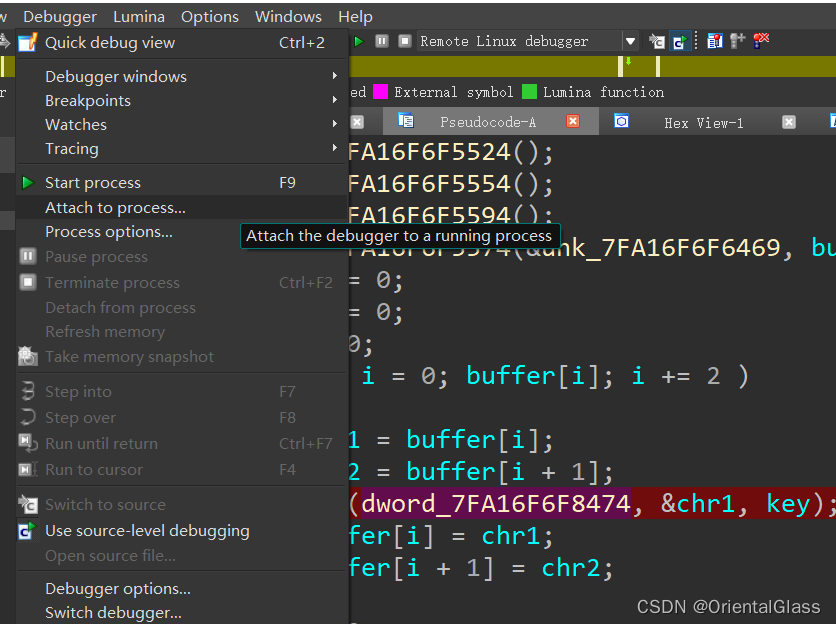Open the Options menu
The width and height of the screenshot is (836, 624).
[210, 17]
